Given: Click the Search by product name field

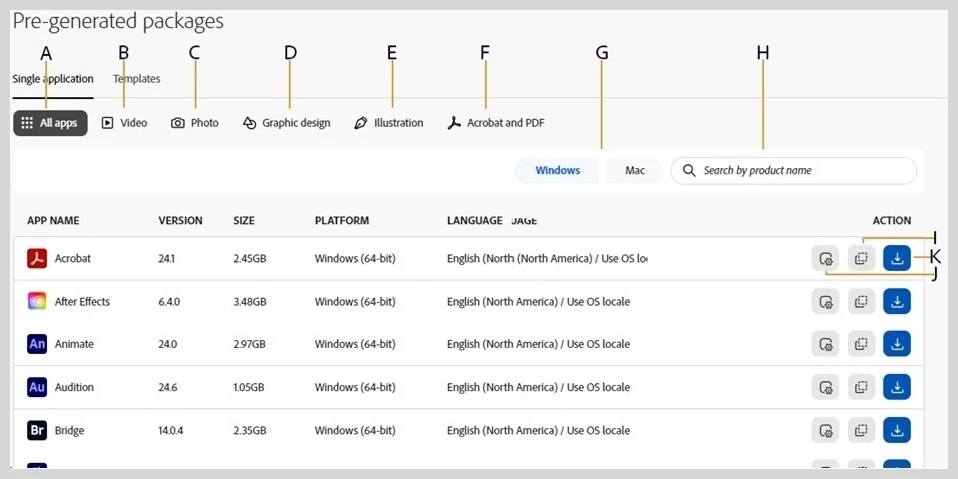Looking at the screenshot, I should [800, 170].
